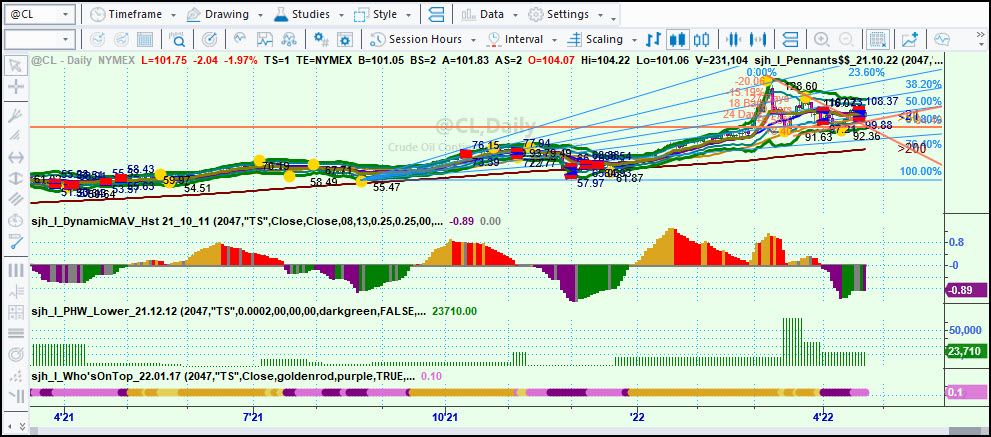The height and width of the screenshot is (437, 991).
Task: Select the vertical double-arrow tool
Action: click(16, 178)
